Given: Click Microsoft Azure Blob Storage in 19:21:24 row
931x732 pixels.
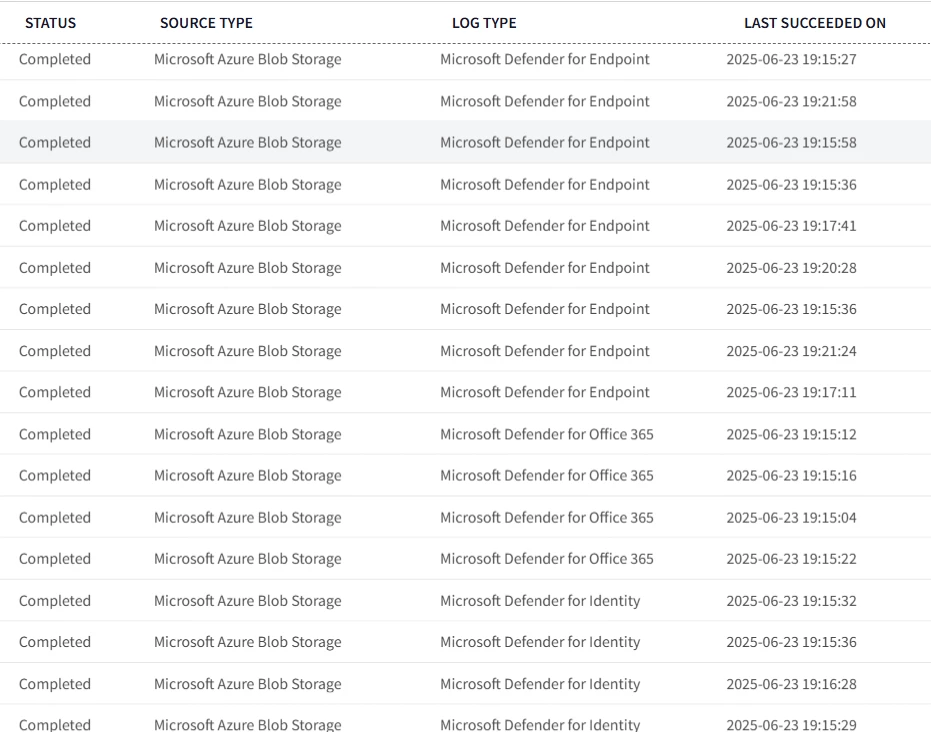Looking at the screenshot, I should click(x=248, y=351).
